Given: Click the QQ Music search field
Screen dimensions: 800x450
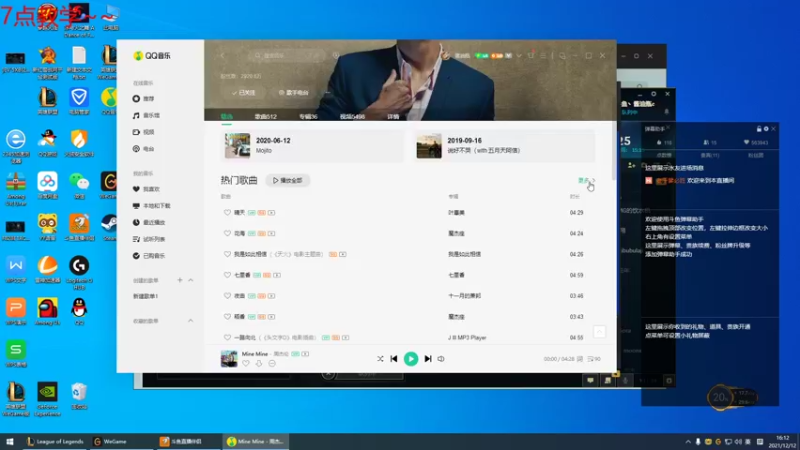Looking at the screenshot, I should [287, 55].
